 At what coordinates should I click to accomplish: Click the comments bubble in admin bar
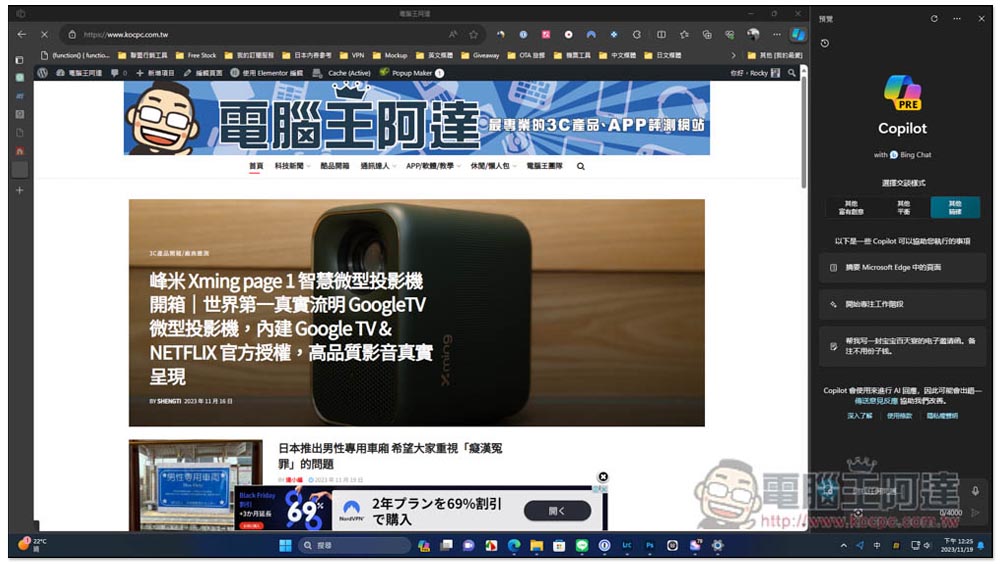click(x=119, y=73)
